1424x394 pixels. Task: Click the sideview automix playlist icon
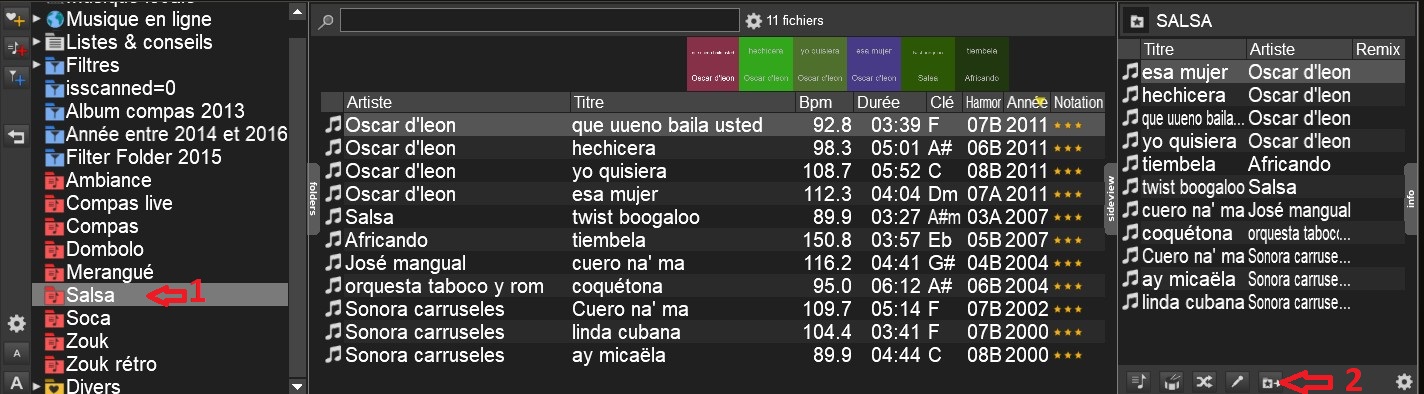(x=1138, y=381)
